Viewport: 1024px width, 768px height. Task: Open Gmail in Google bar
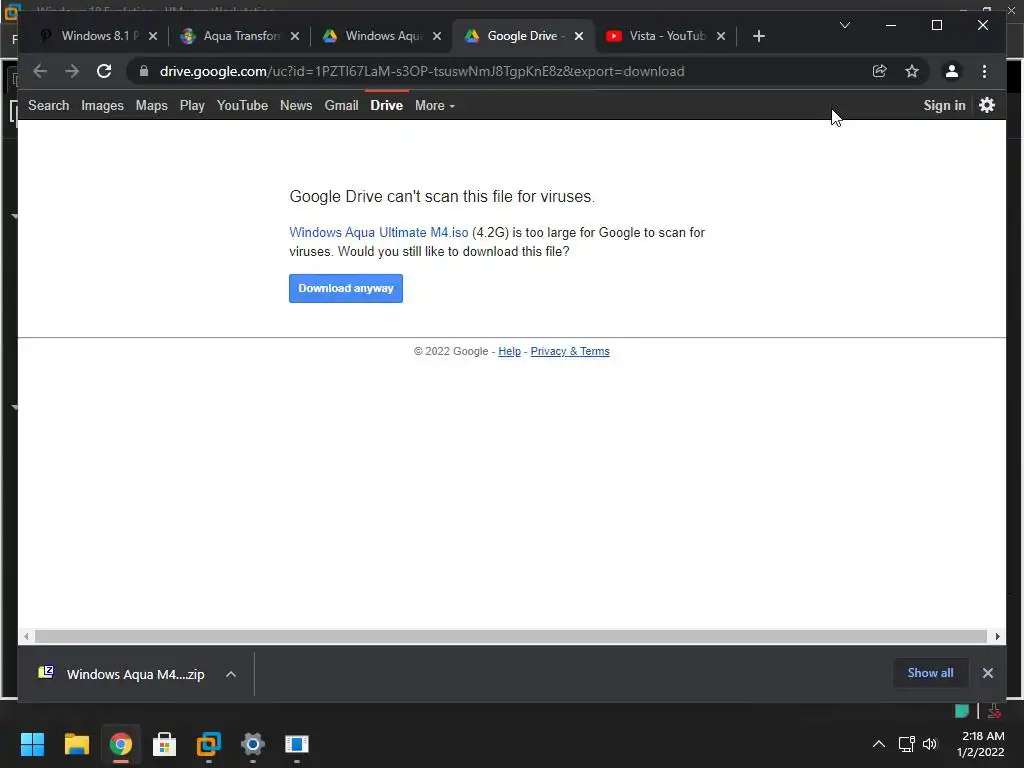pos(342,105)
